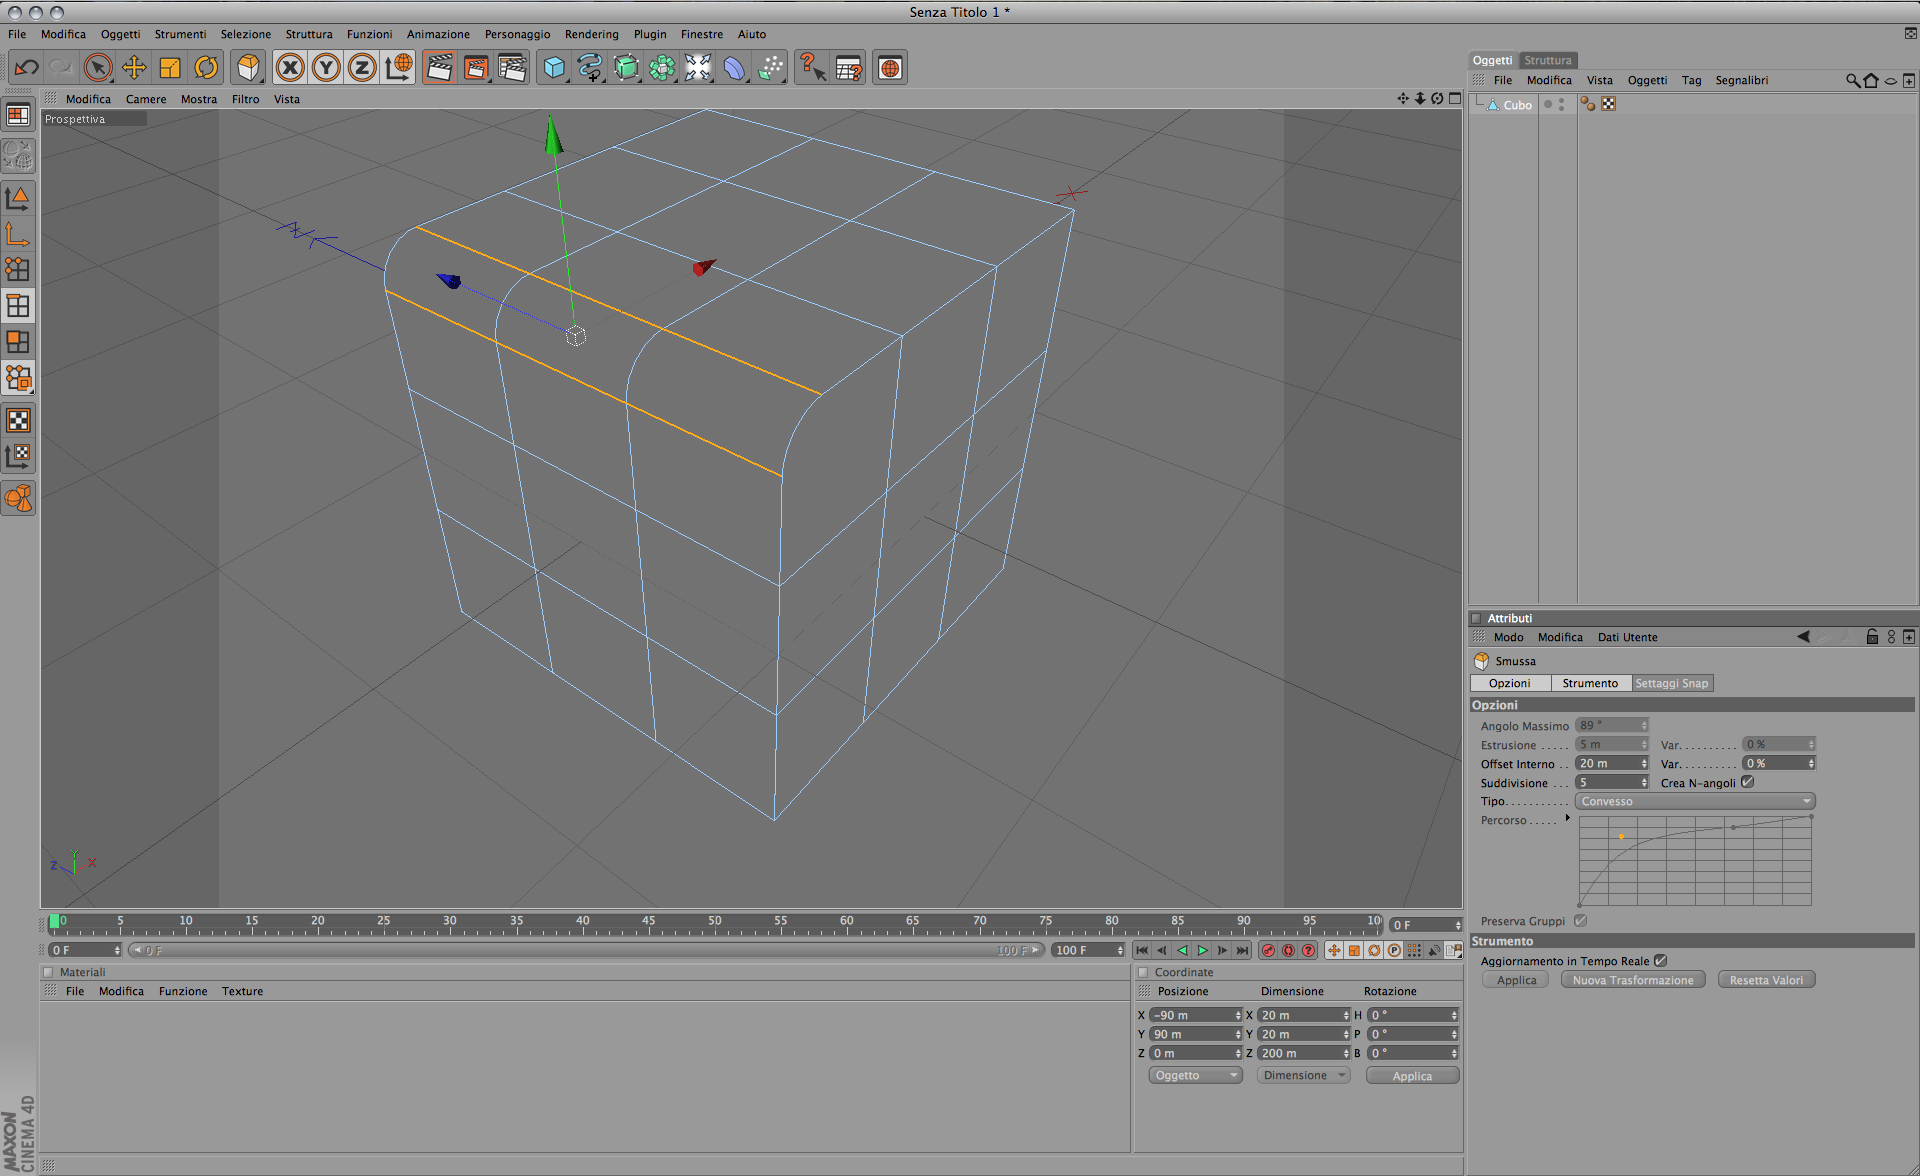Screen dimensions: 1920x1176
Task: Toggle the Crea N-angoli checkbox
Action: point(1748,782)
